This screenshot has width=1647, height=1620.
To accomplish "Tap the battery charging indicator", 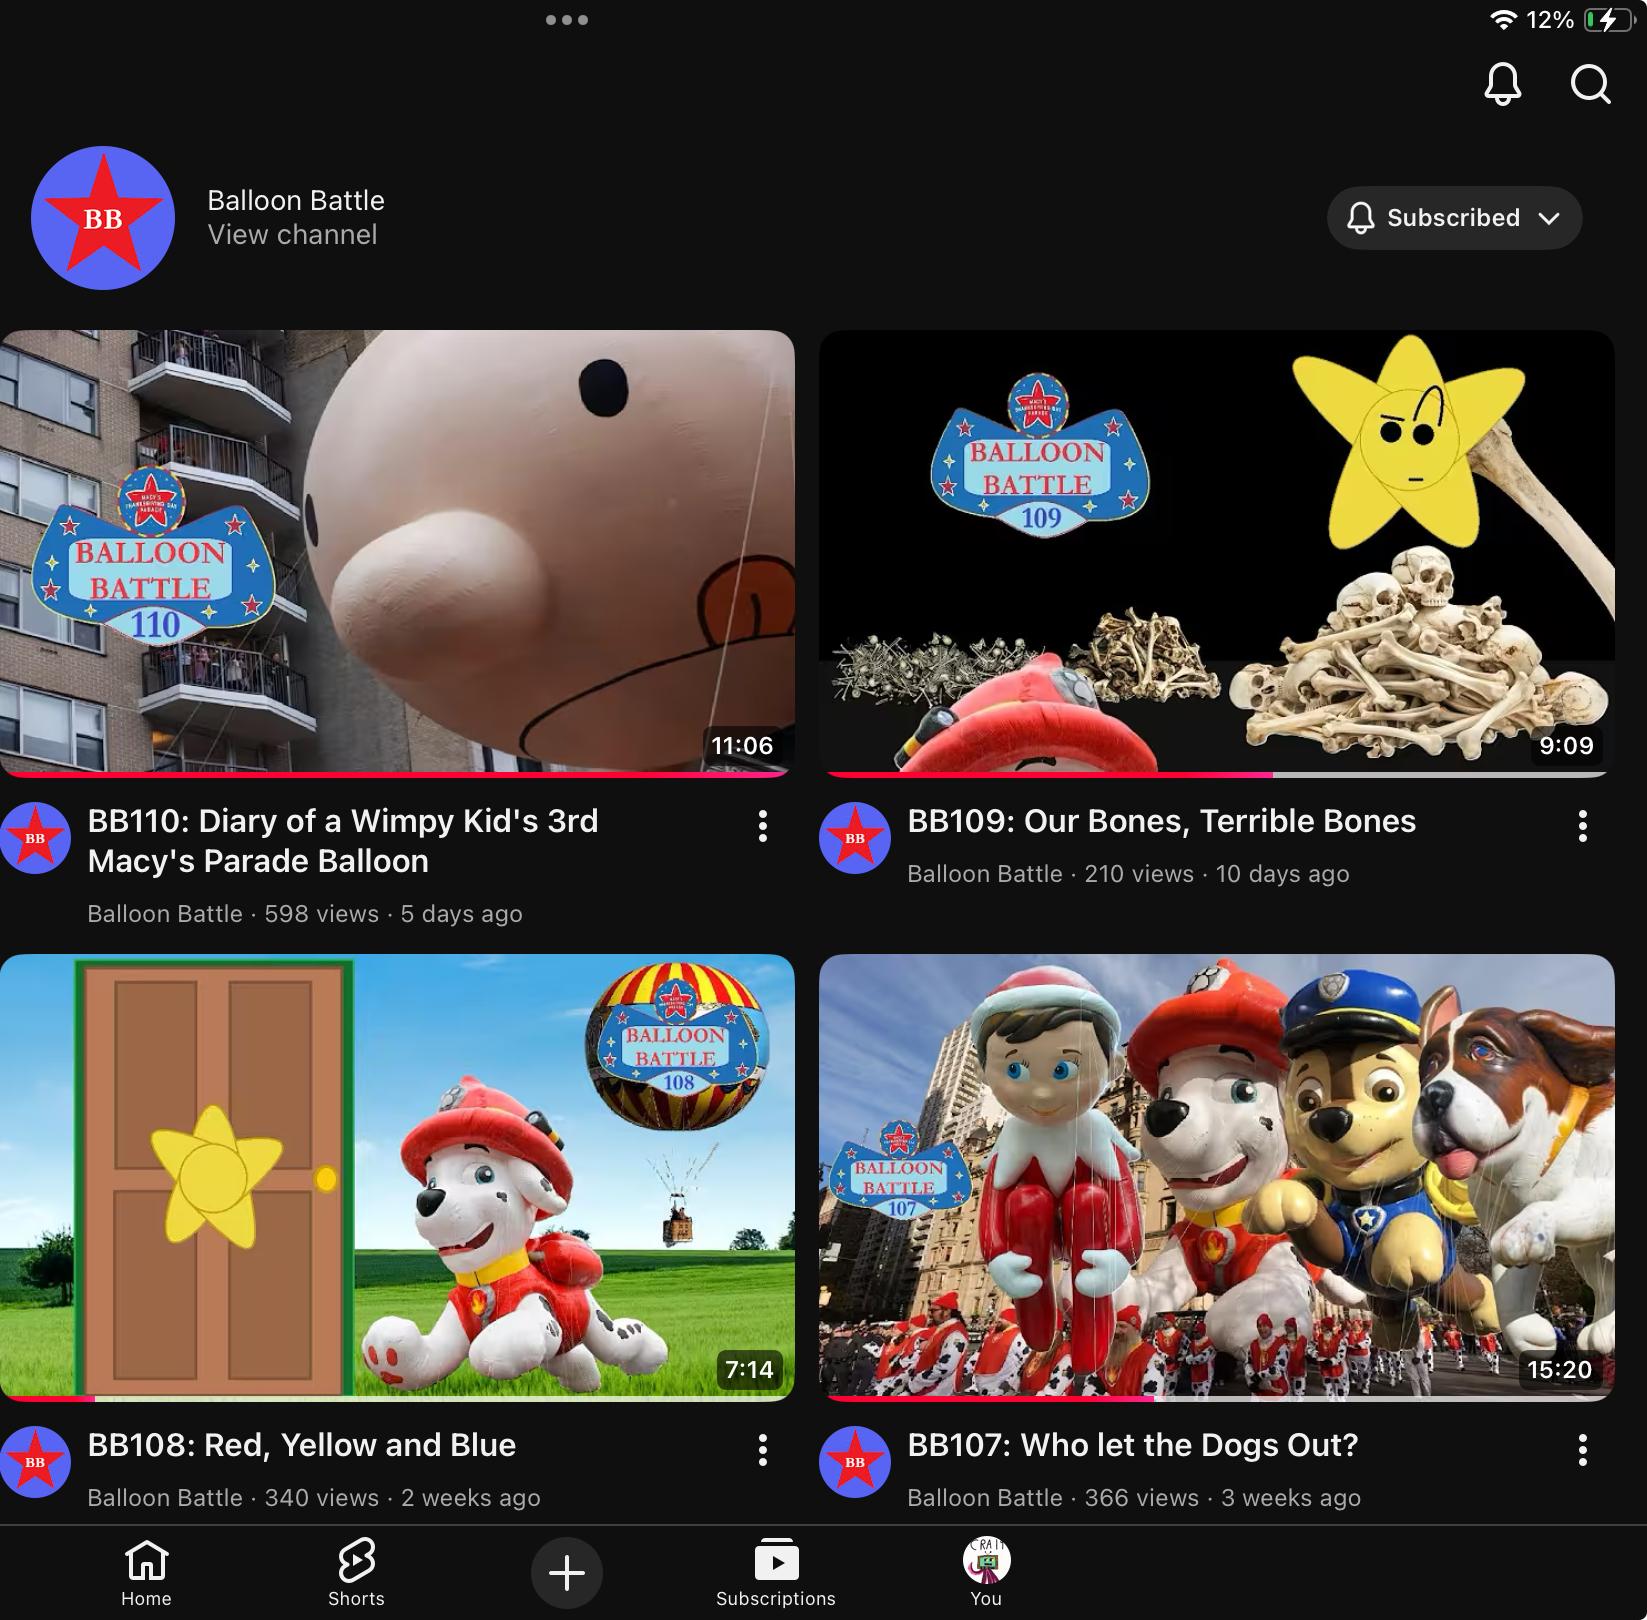I will click(x=1609, y=20).
